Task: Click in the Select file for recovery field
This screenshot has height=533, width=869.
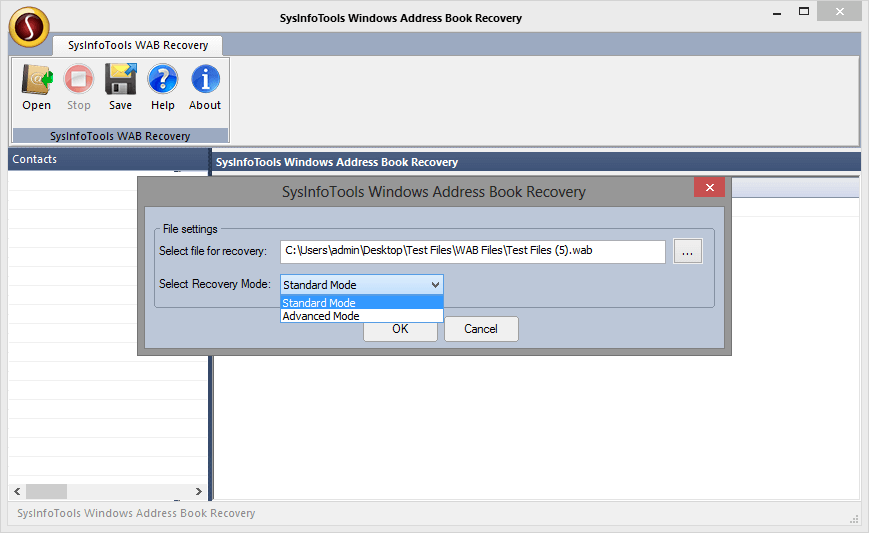Action: point(472,251)
